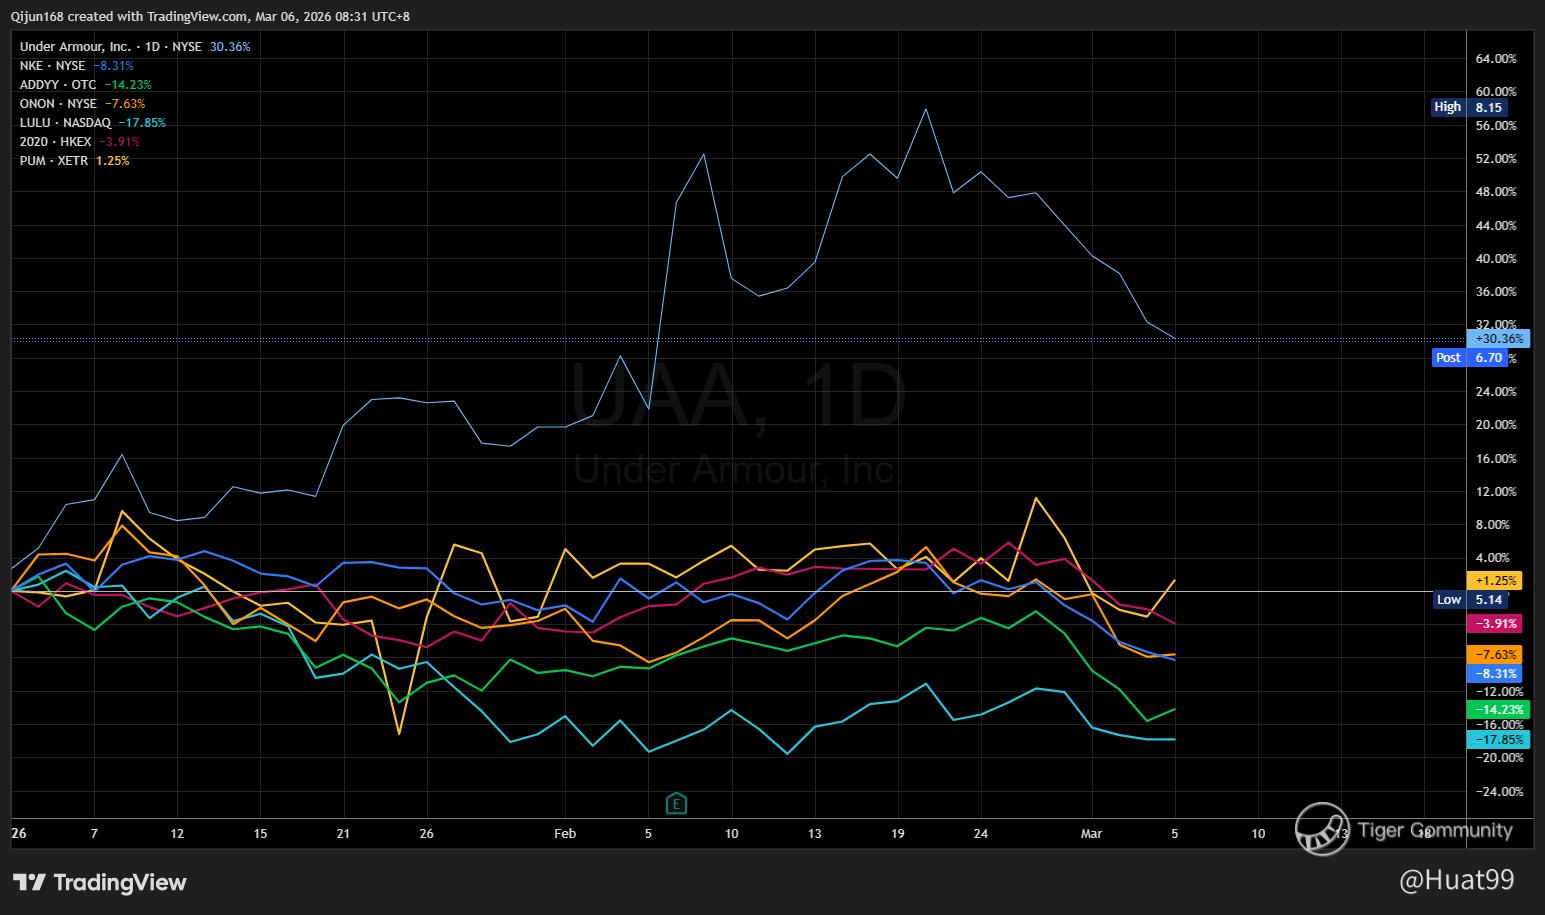Click the Post 6.70 price label

tap(1469, 357)
